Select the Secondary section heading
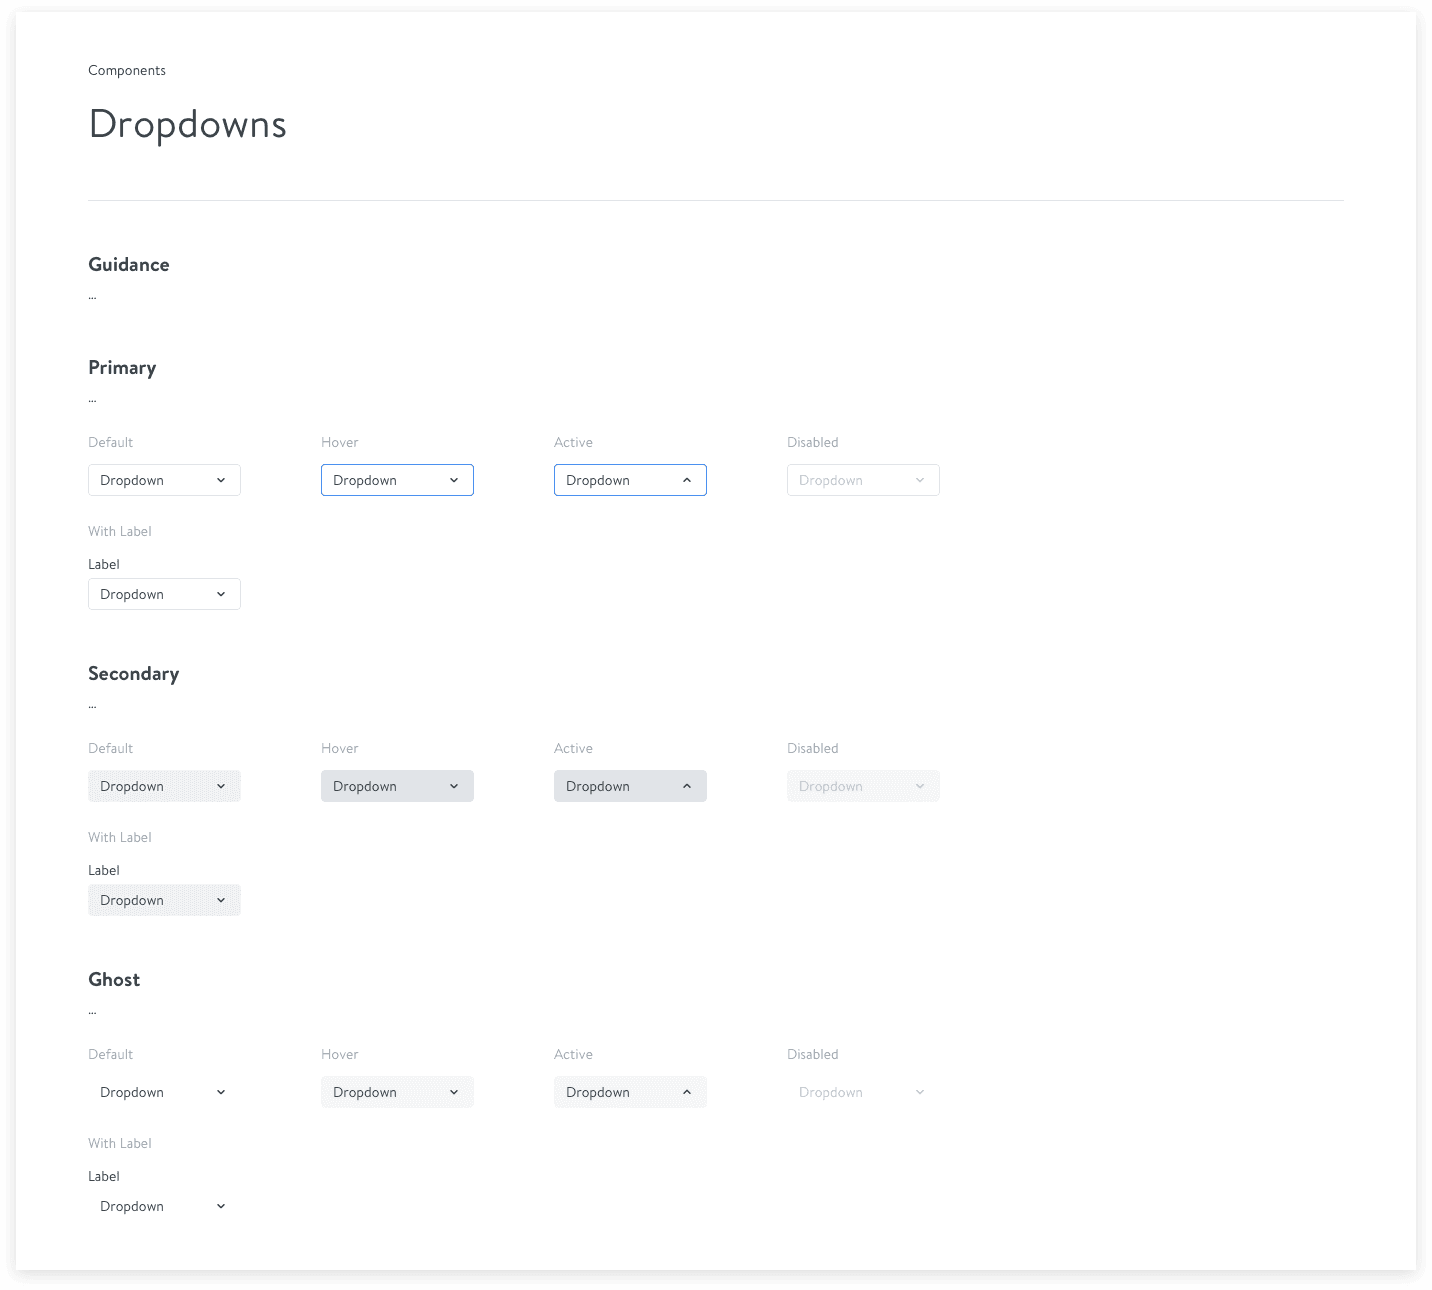 pos(134,674)
